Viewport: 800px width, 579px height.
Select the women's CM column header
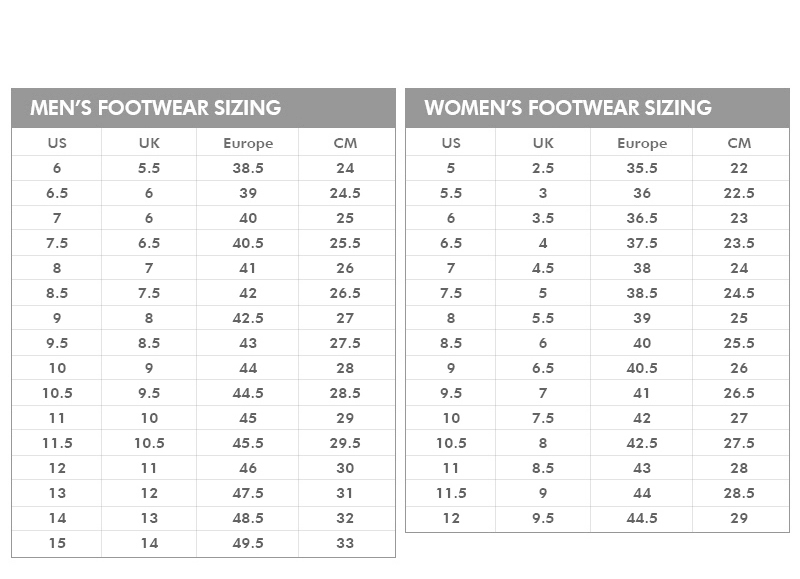click(x=739, y=143)
